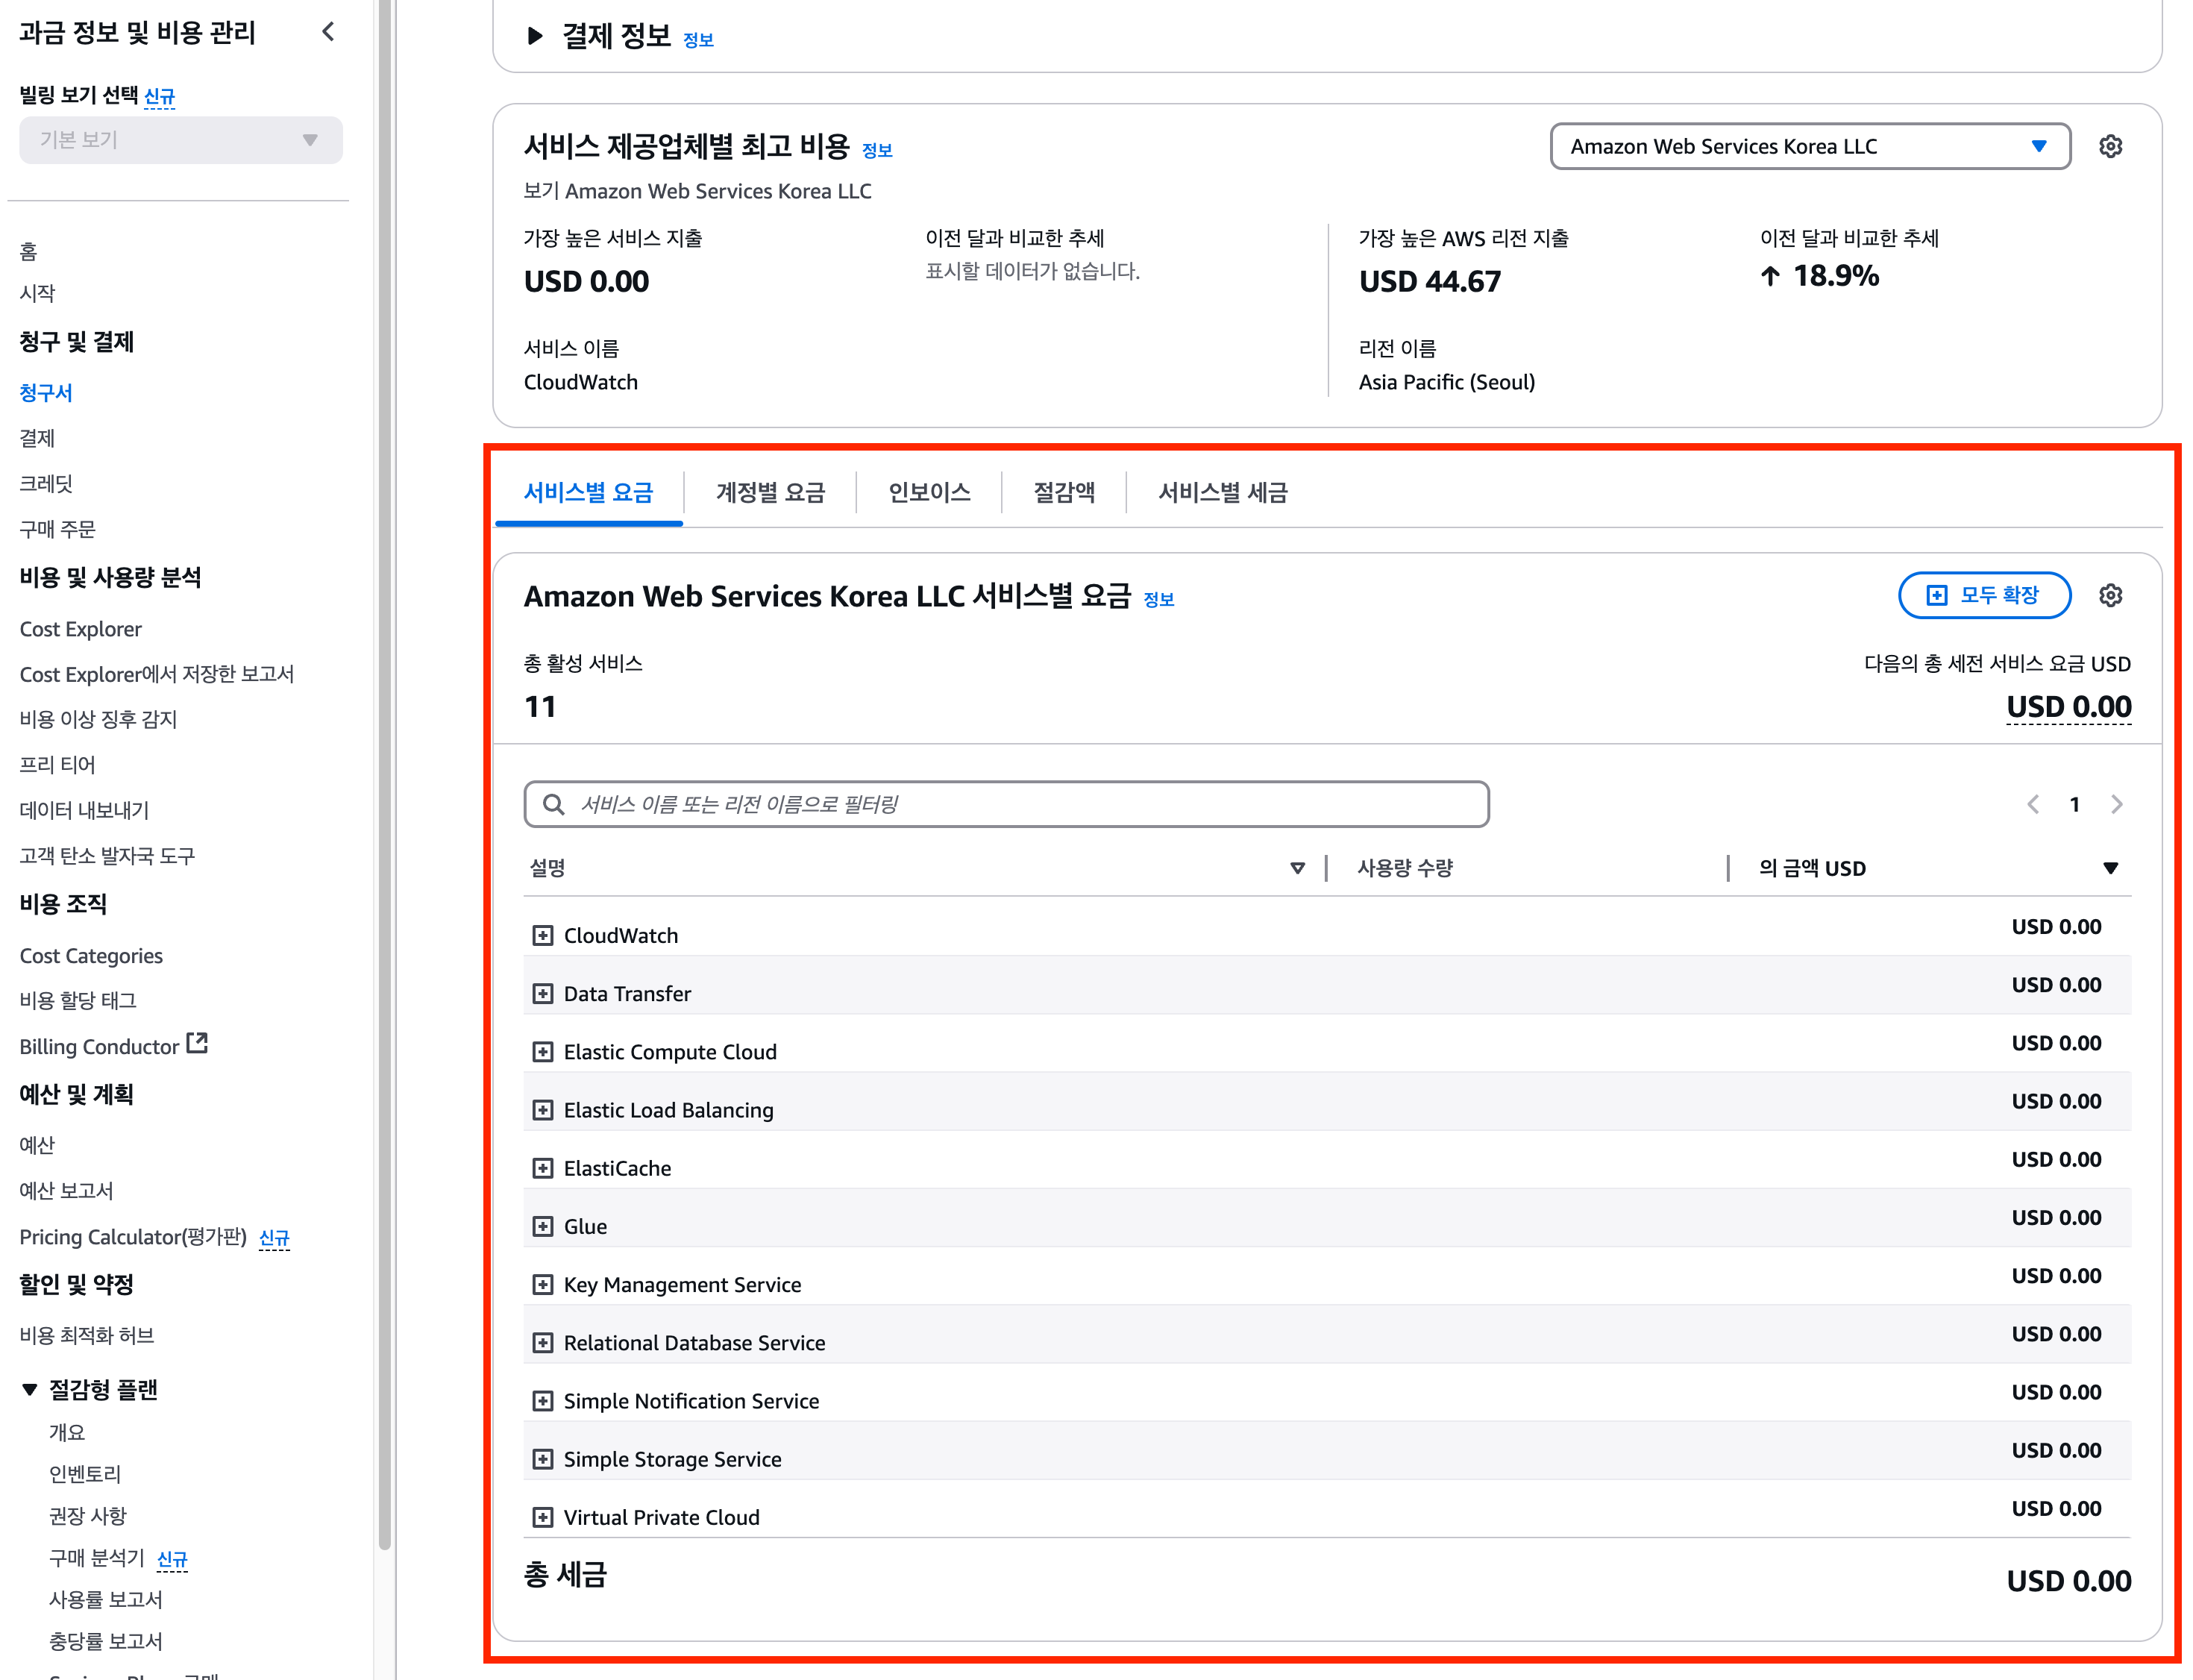Open settings gear for service charges table

click(2110, 595)
